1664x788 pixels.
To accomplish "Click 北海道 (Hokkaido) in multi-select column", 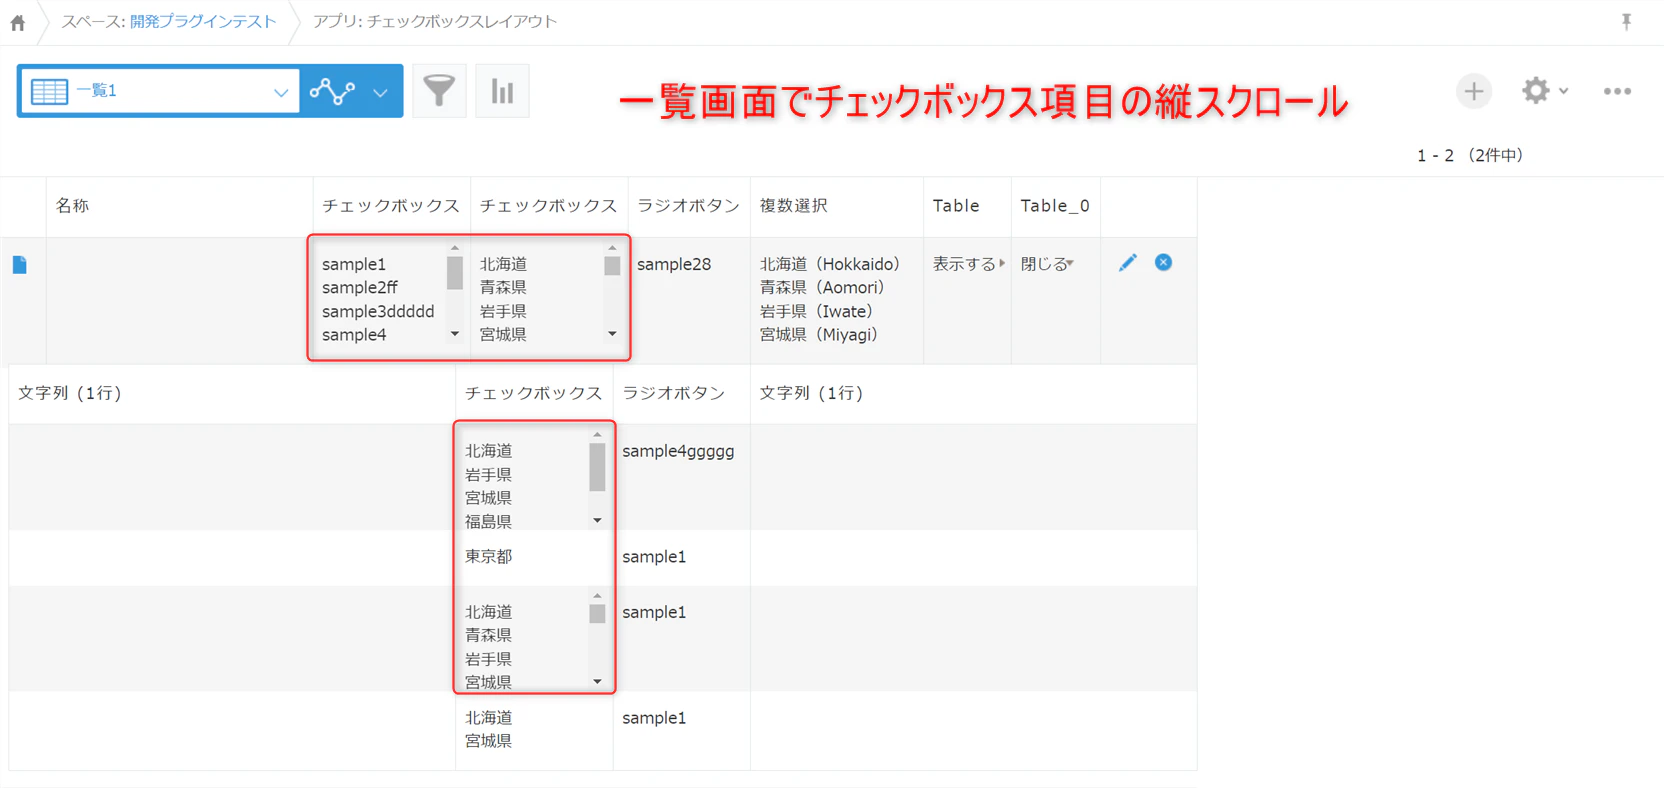I will point(830,264).
